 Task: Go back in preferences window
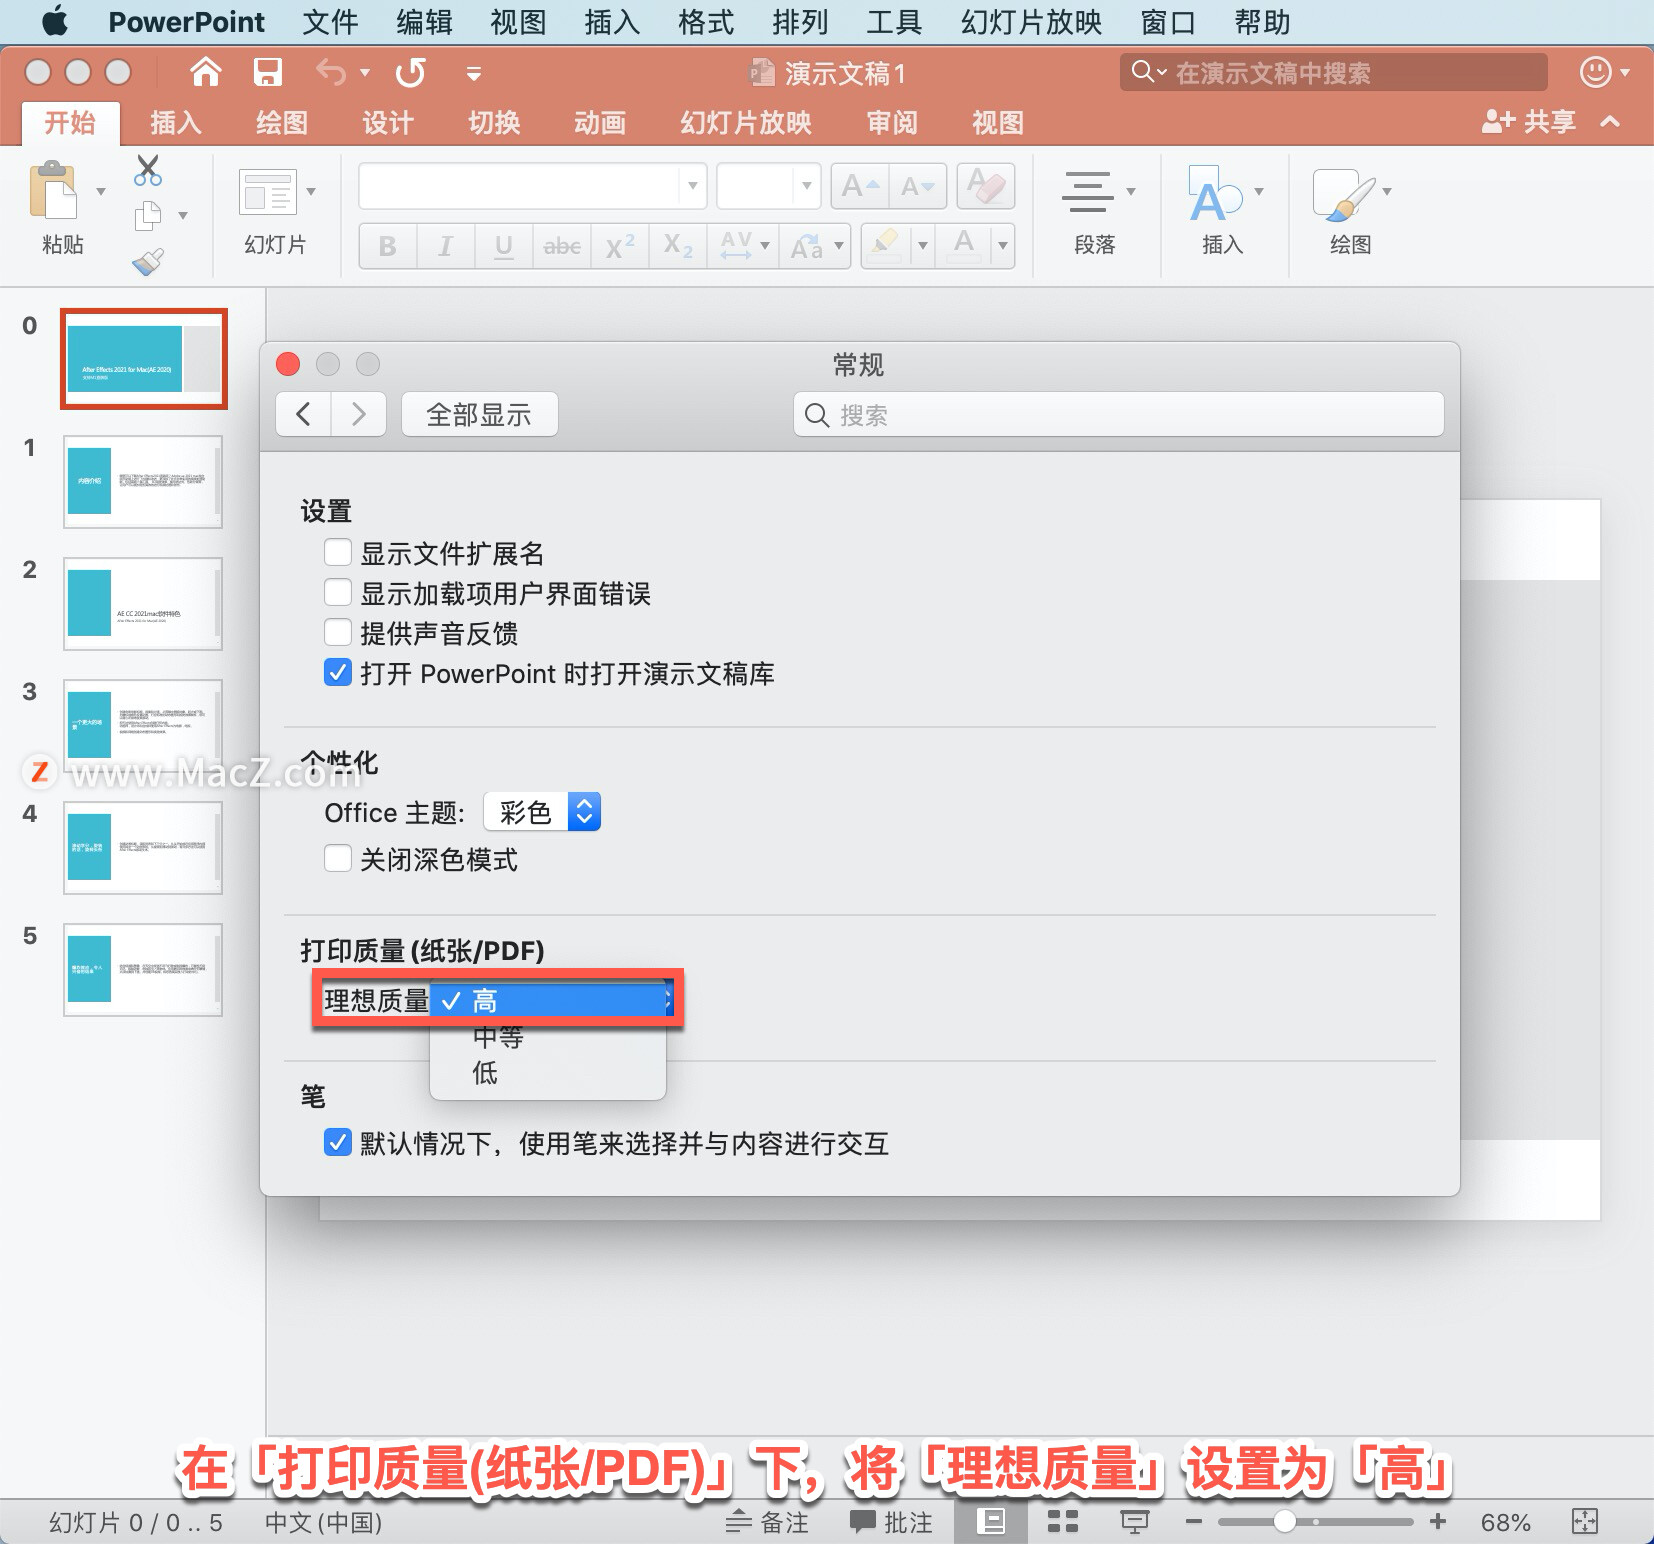(x=304, y=414)
